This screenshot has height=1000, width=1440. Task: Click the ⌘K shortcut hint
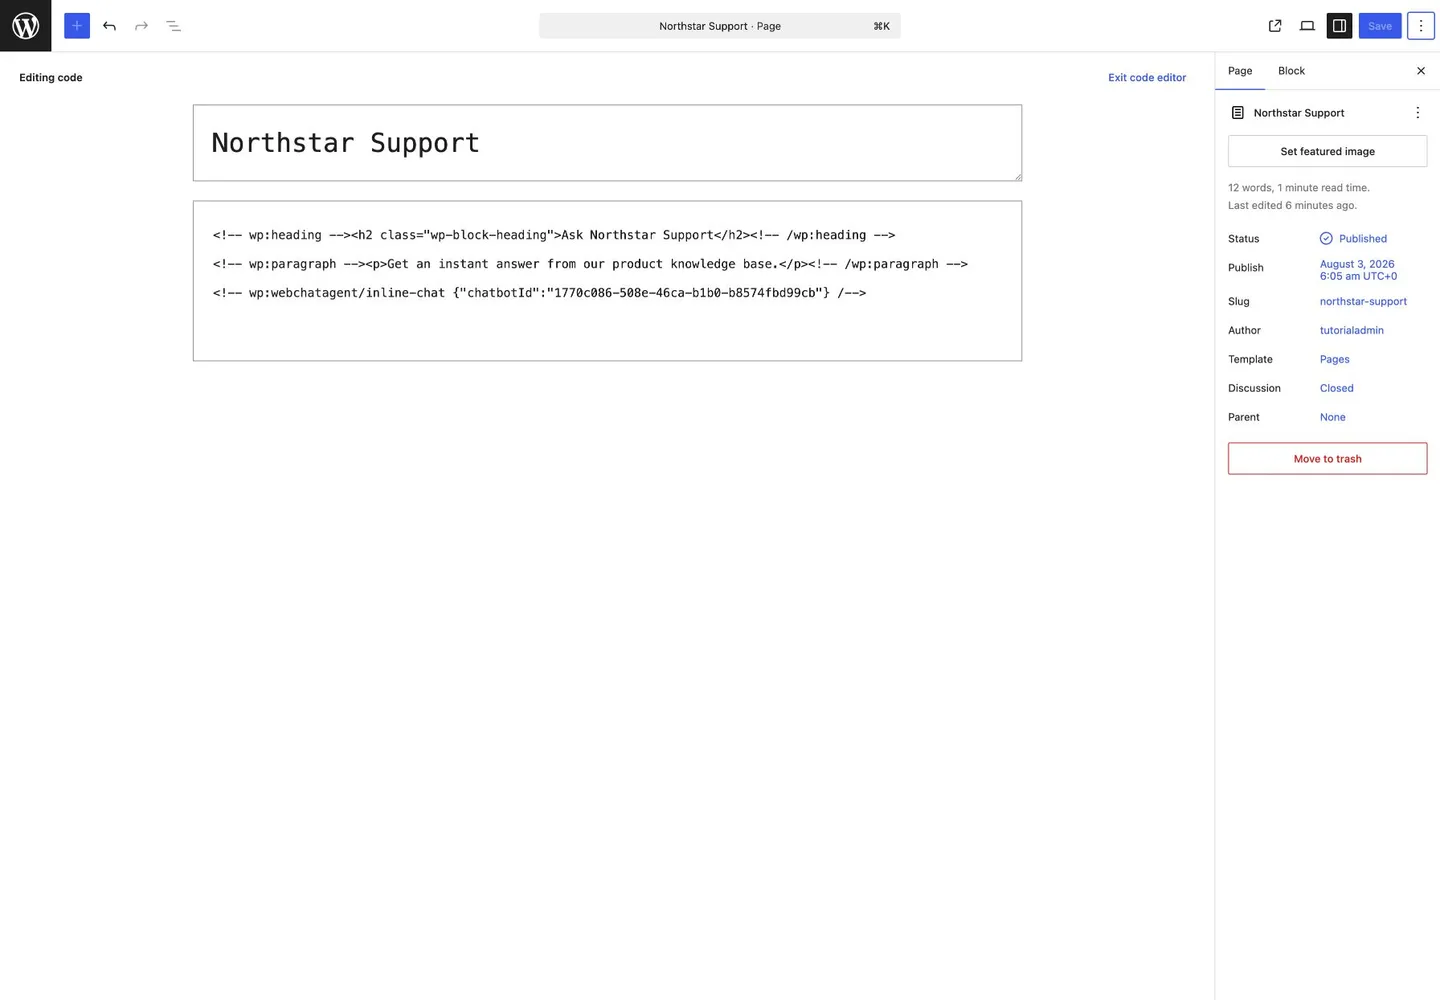click(x=881, y=26)
